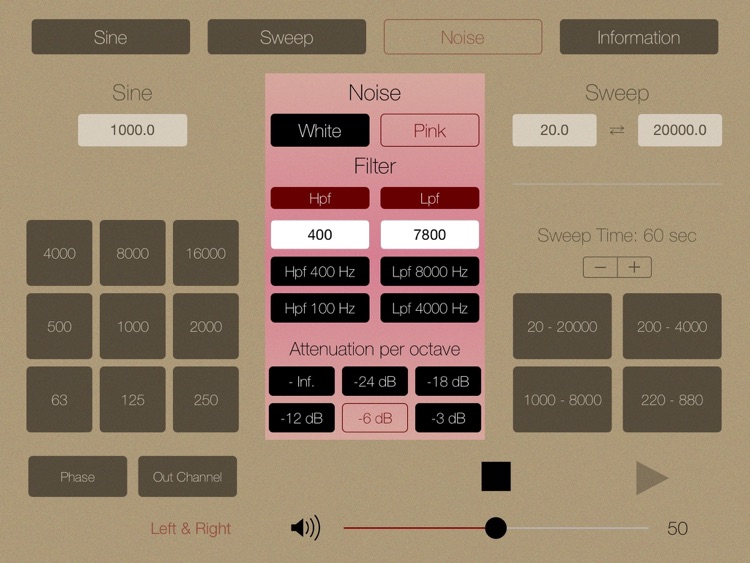750x563 pixels.
Task: Tap the 1000 sine preset button
Action: (132, 326)
